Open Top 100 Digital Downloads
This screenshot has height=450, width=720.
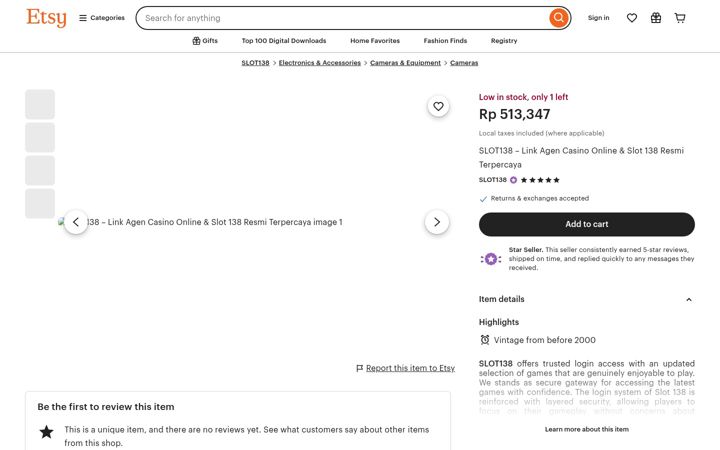coord(284,41)
